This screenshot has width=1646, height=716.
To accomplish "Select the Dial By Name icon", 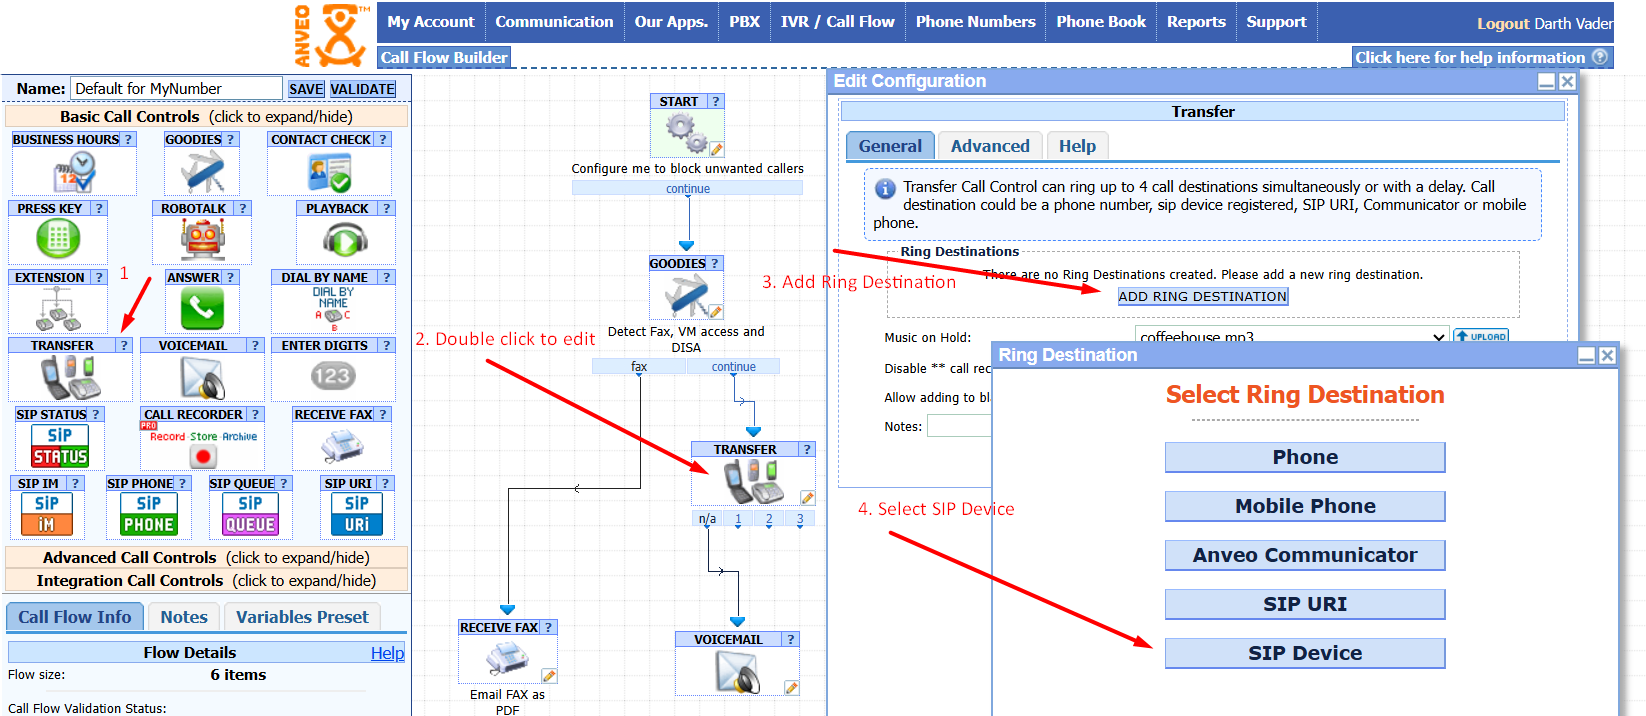I will pyautogui.click(x=333, y=308).
